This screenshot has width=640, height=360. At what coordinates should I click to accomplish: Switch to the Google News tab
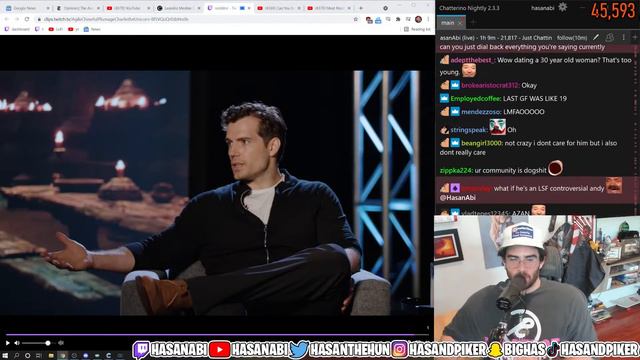[28, 8]
